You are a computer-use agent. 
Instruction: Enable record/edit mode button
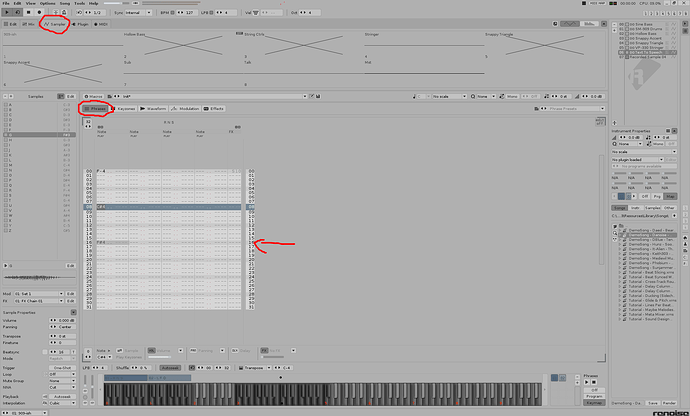pyautogui.click(x=39, y=12)
